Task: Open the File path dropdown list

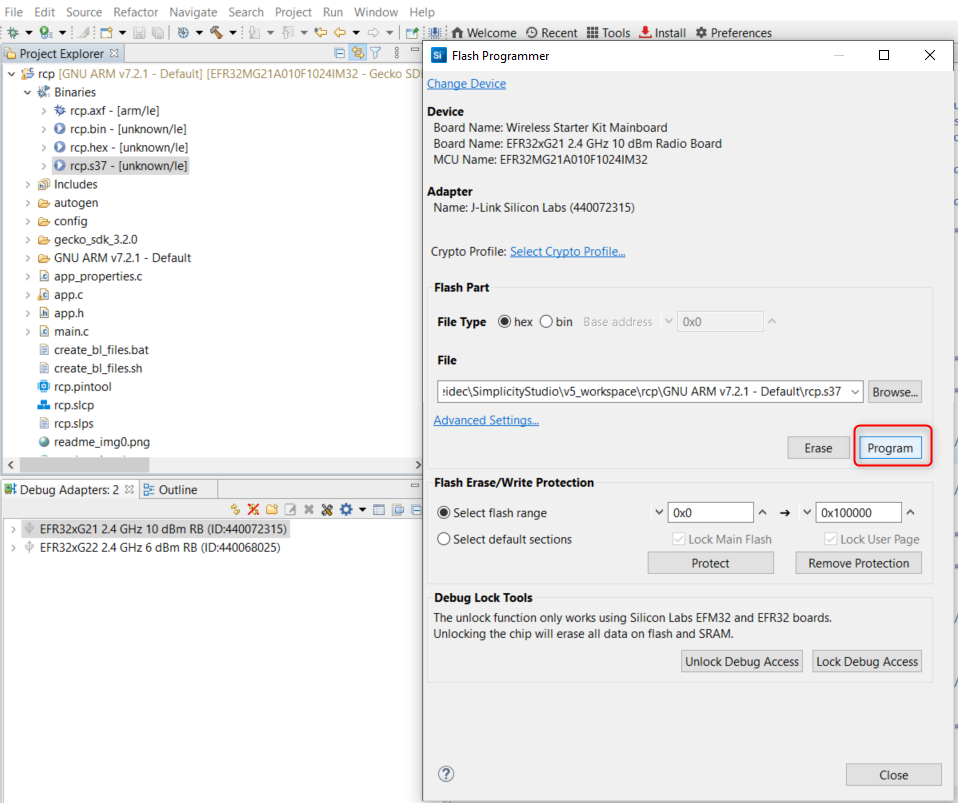Action: [x=855, y=393]
